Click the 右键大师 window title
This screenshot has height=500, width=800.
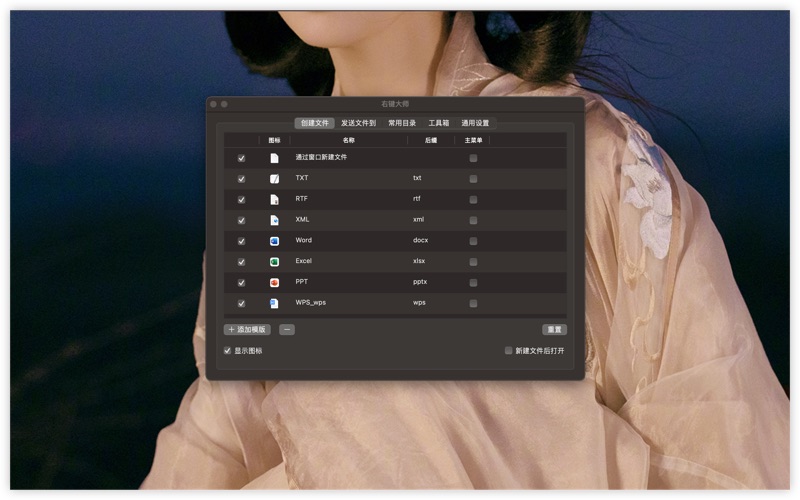point(395,104)
